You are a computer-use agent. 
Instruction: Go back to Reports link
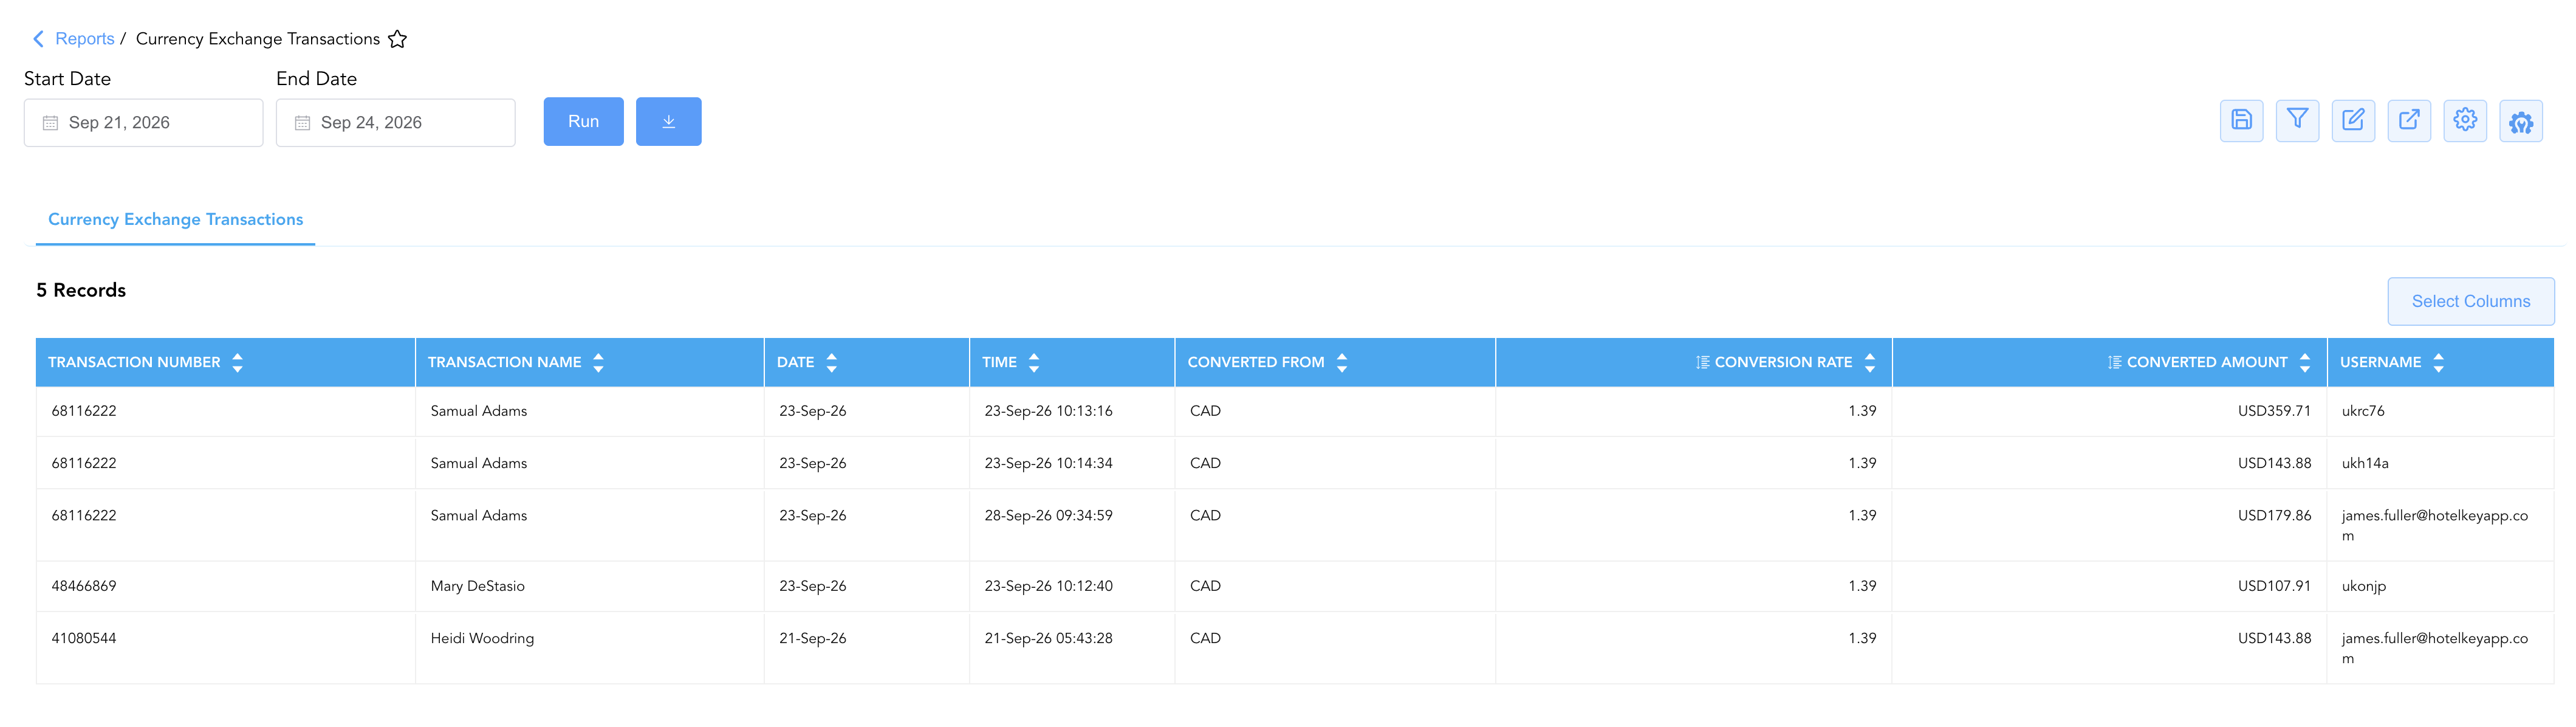coord(85,39)
